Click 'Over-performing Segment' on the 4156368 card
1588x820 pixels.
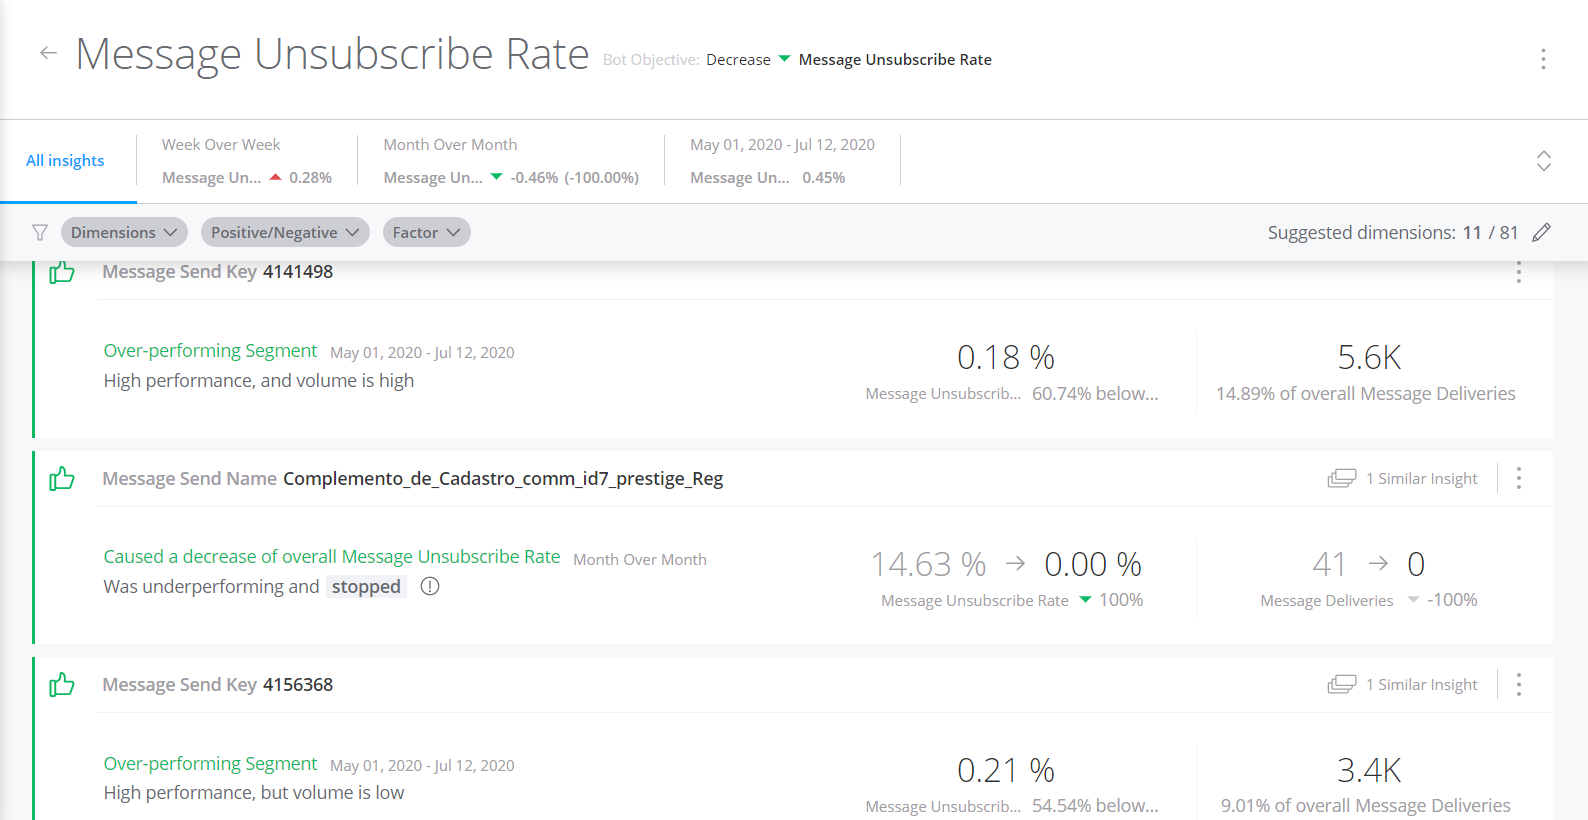click(x=210, y=764)
